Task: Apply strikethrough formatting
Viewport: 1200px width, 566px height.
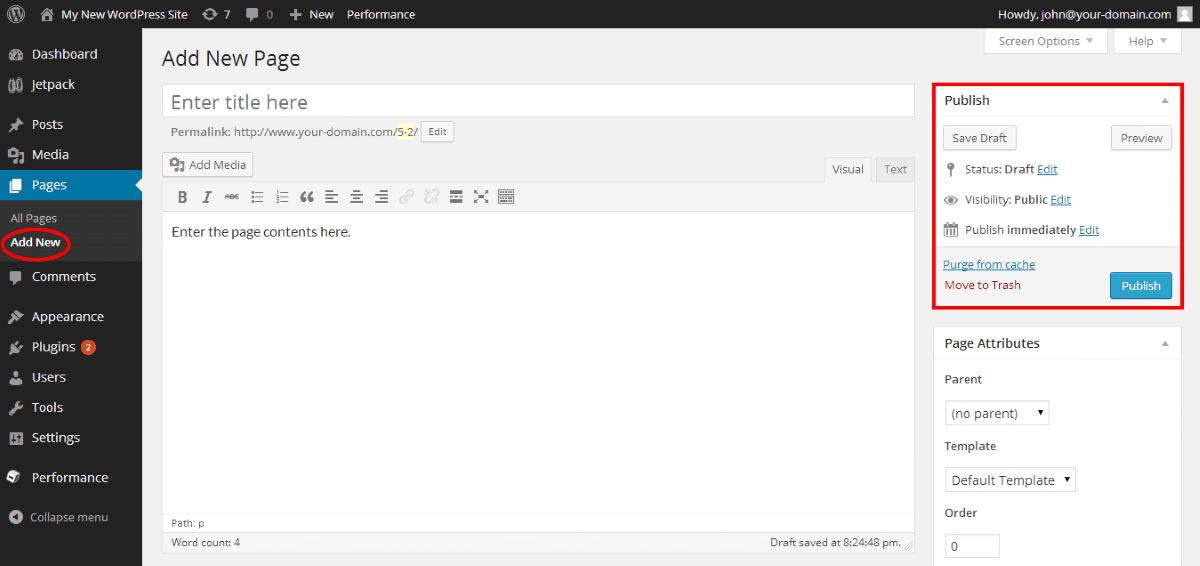Action: 232,197
